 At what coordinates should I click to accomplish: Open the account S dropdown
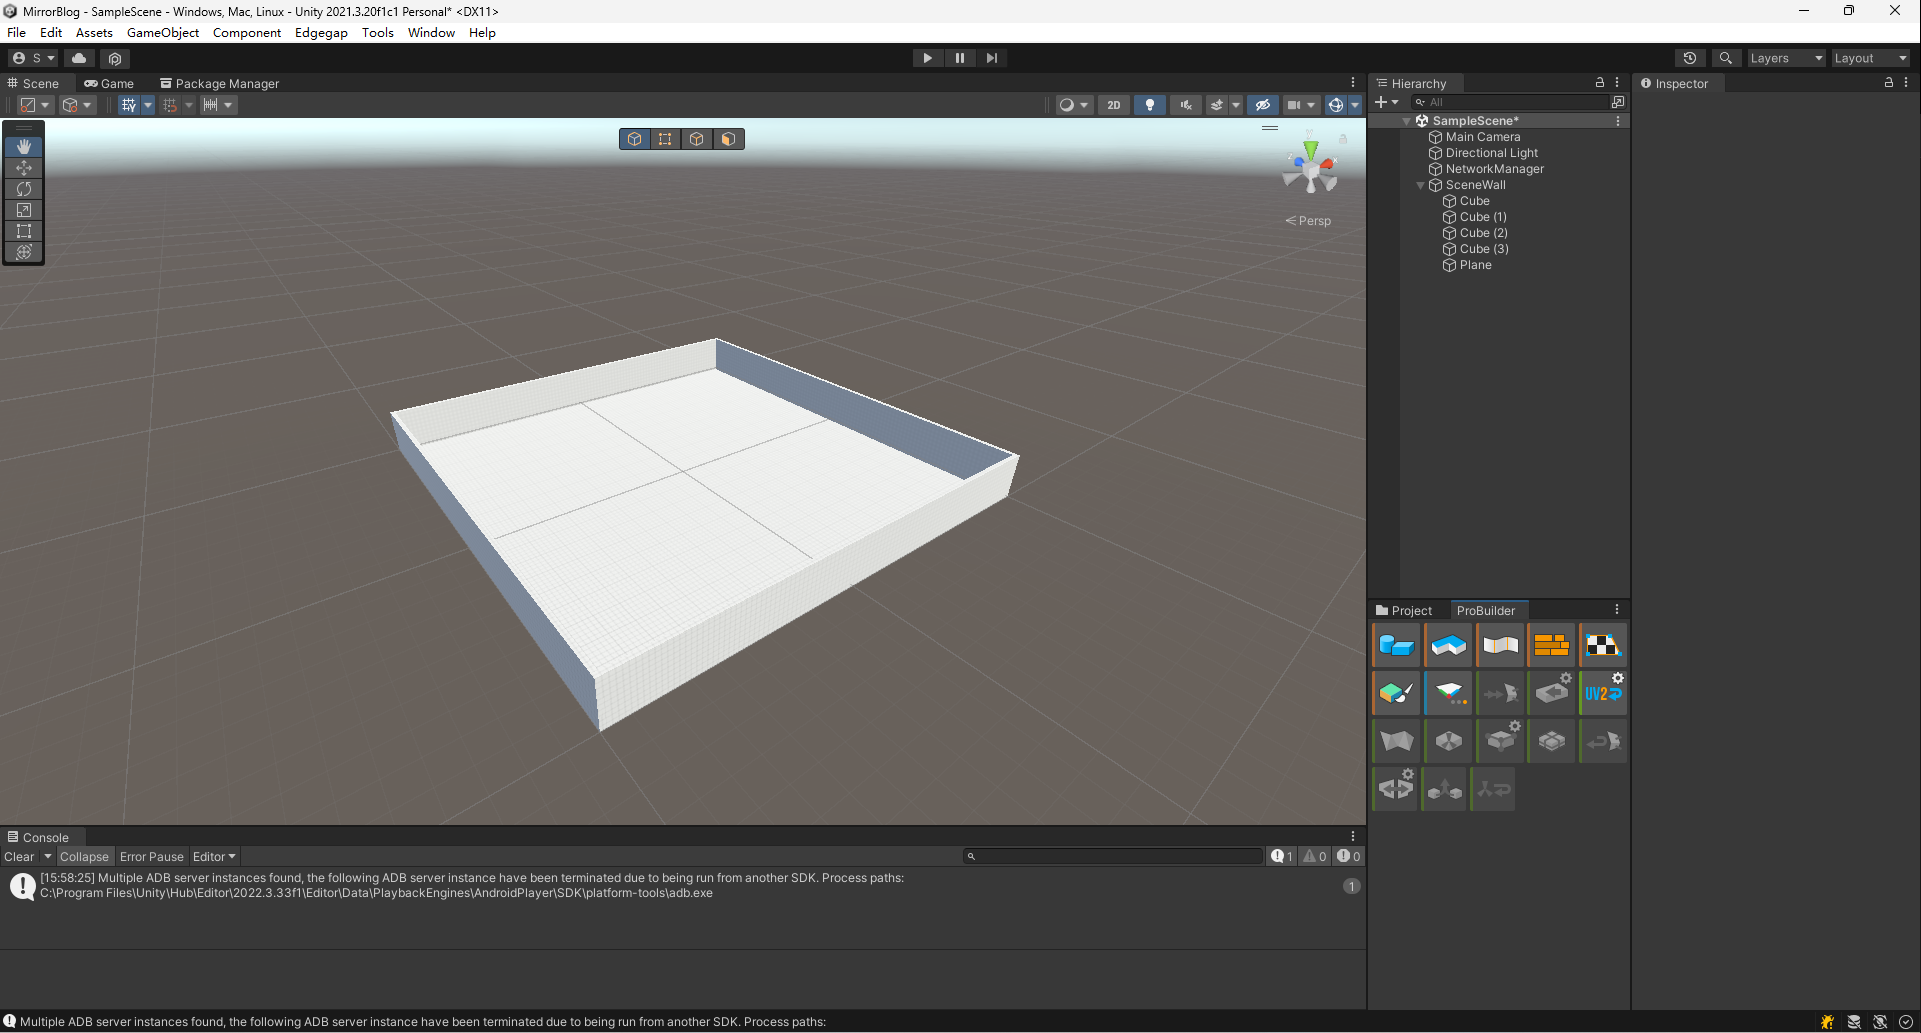click(34, 58)
